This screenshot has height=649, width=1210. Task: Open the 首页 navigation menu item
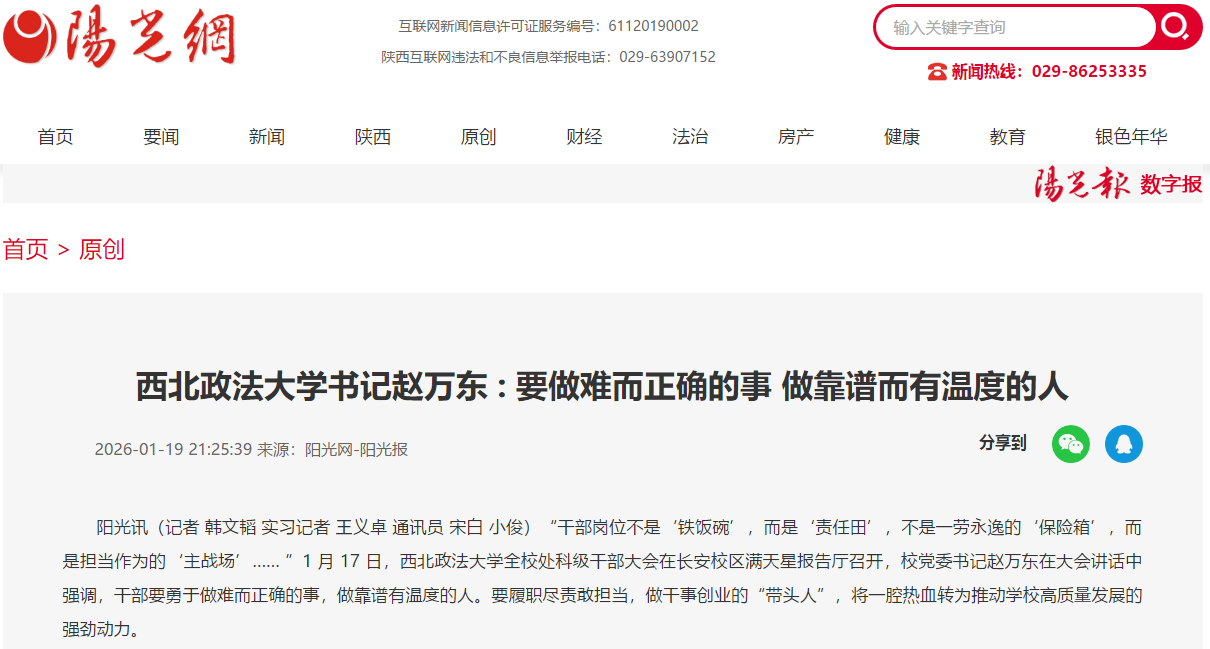tap(56, 137)
